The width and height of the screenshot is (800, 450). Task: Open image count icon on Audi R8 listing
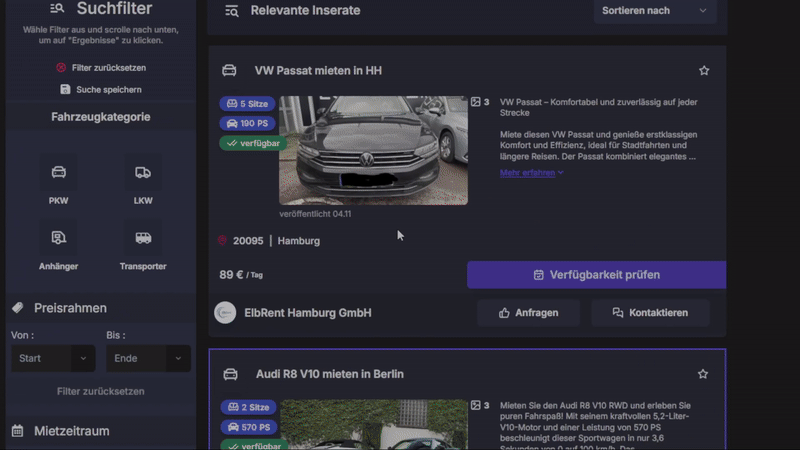(476, 405)
